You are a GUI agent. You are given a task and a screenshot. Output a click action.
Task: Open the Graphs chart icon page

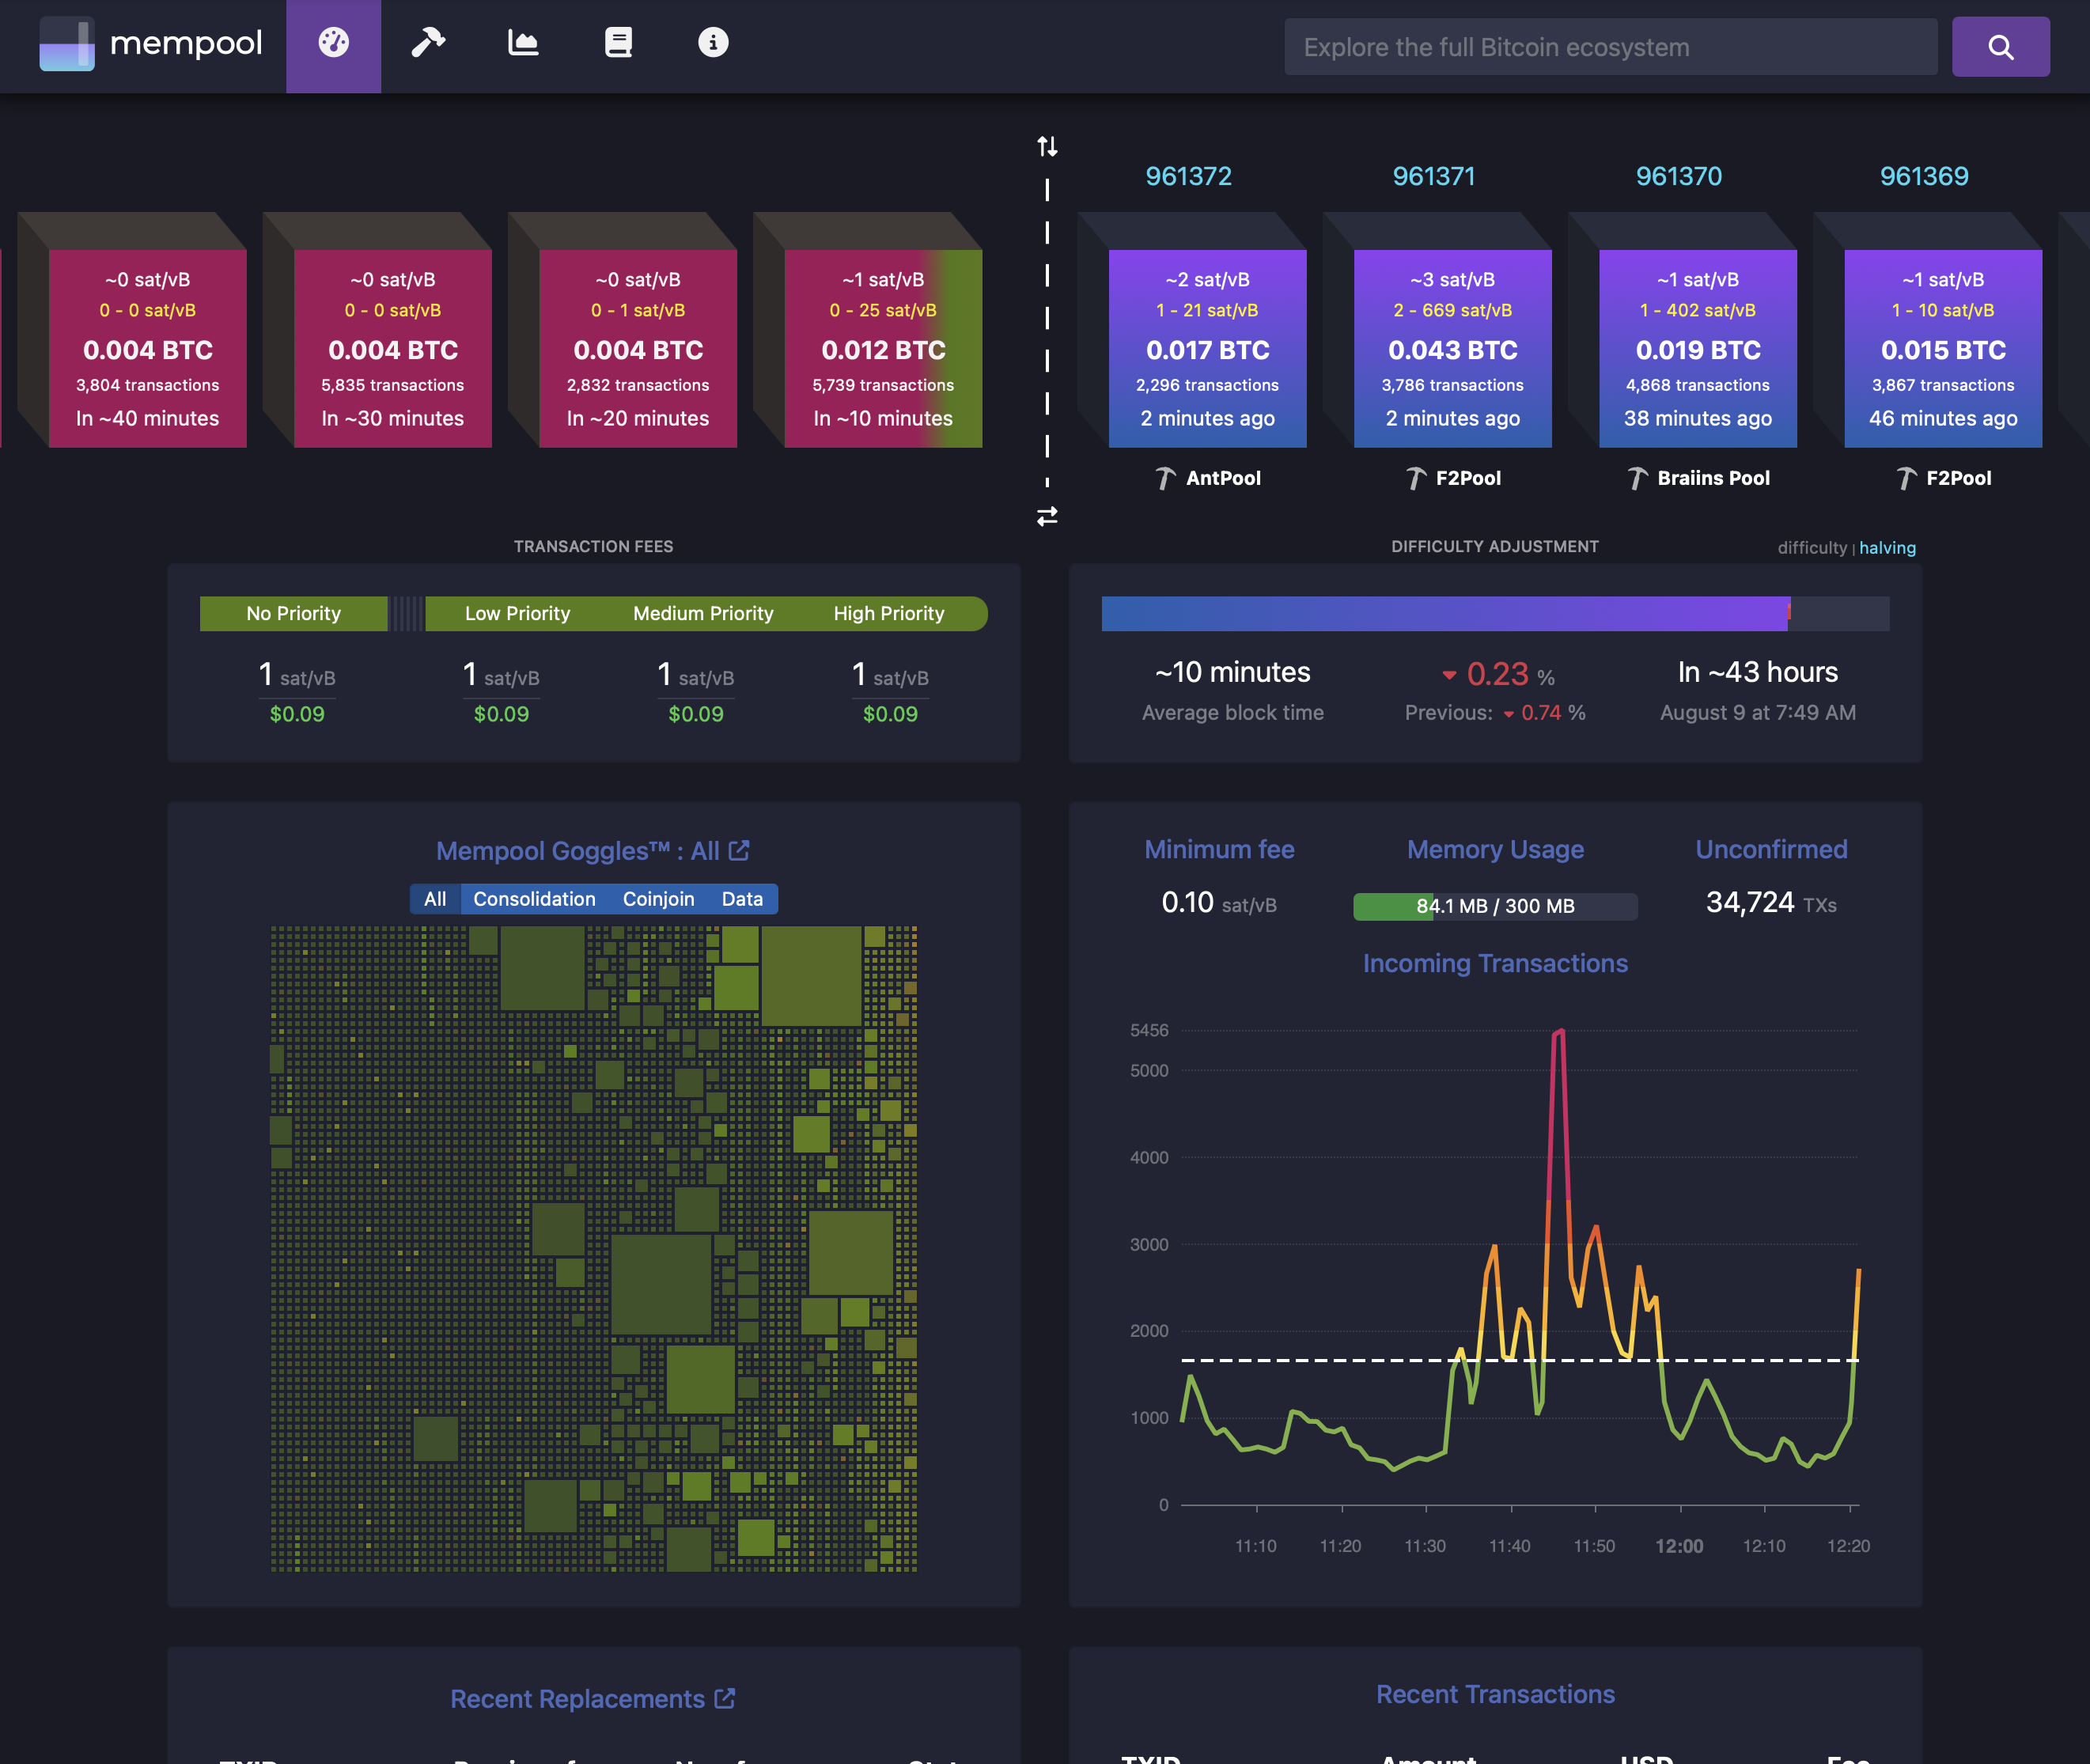[x=523, y=43]
